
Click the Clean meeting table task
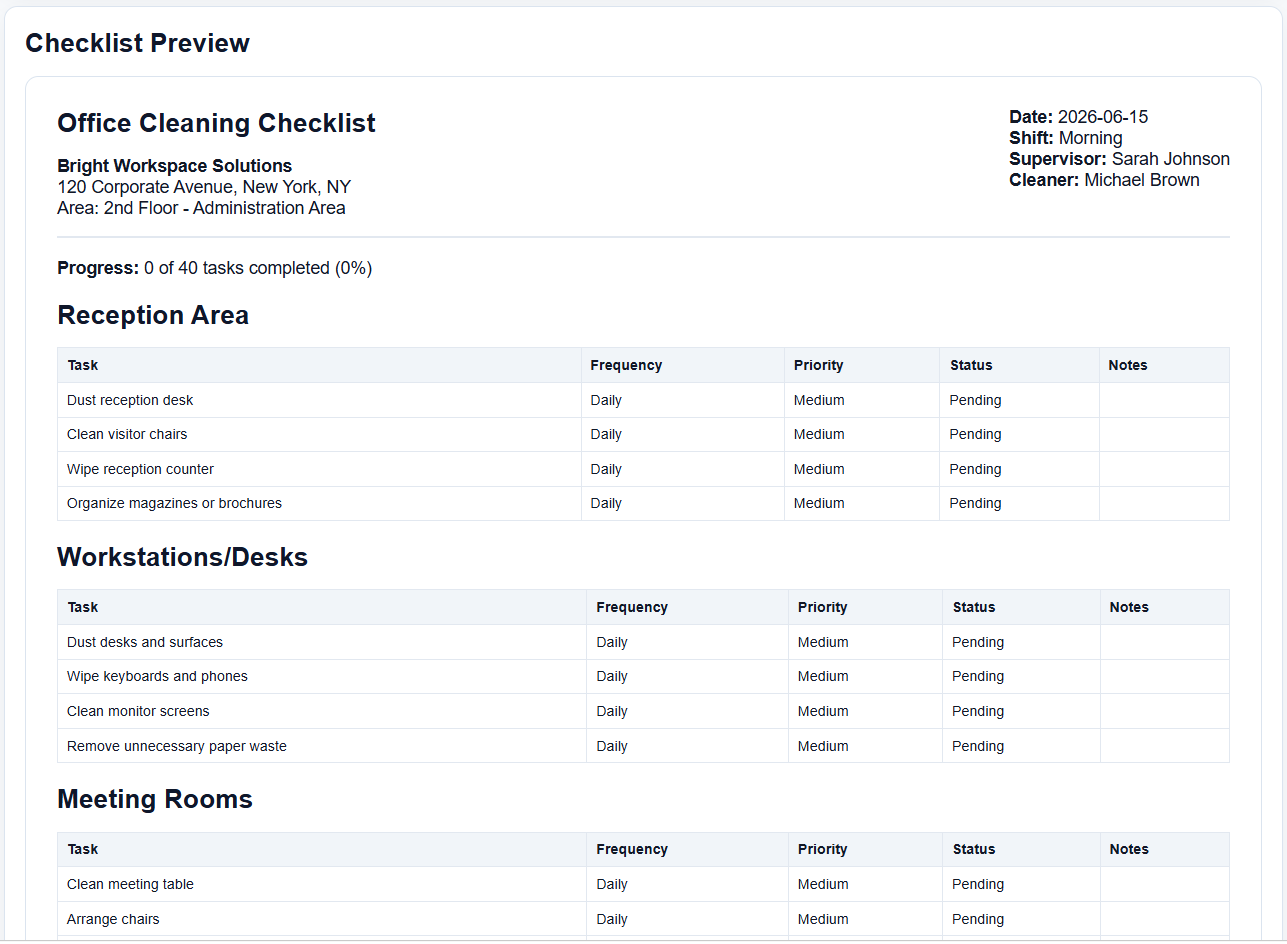coord(130,884)
